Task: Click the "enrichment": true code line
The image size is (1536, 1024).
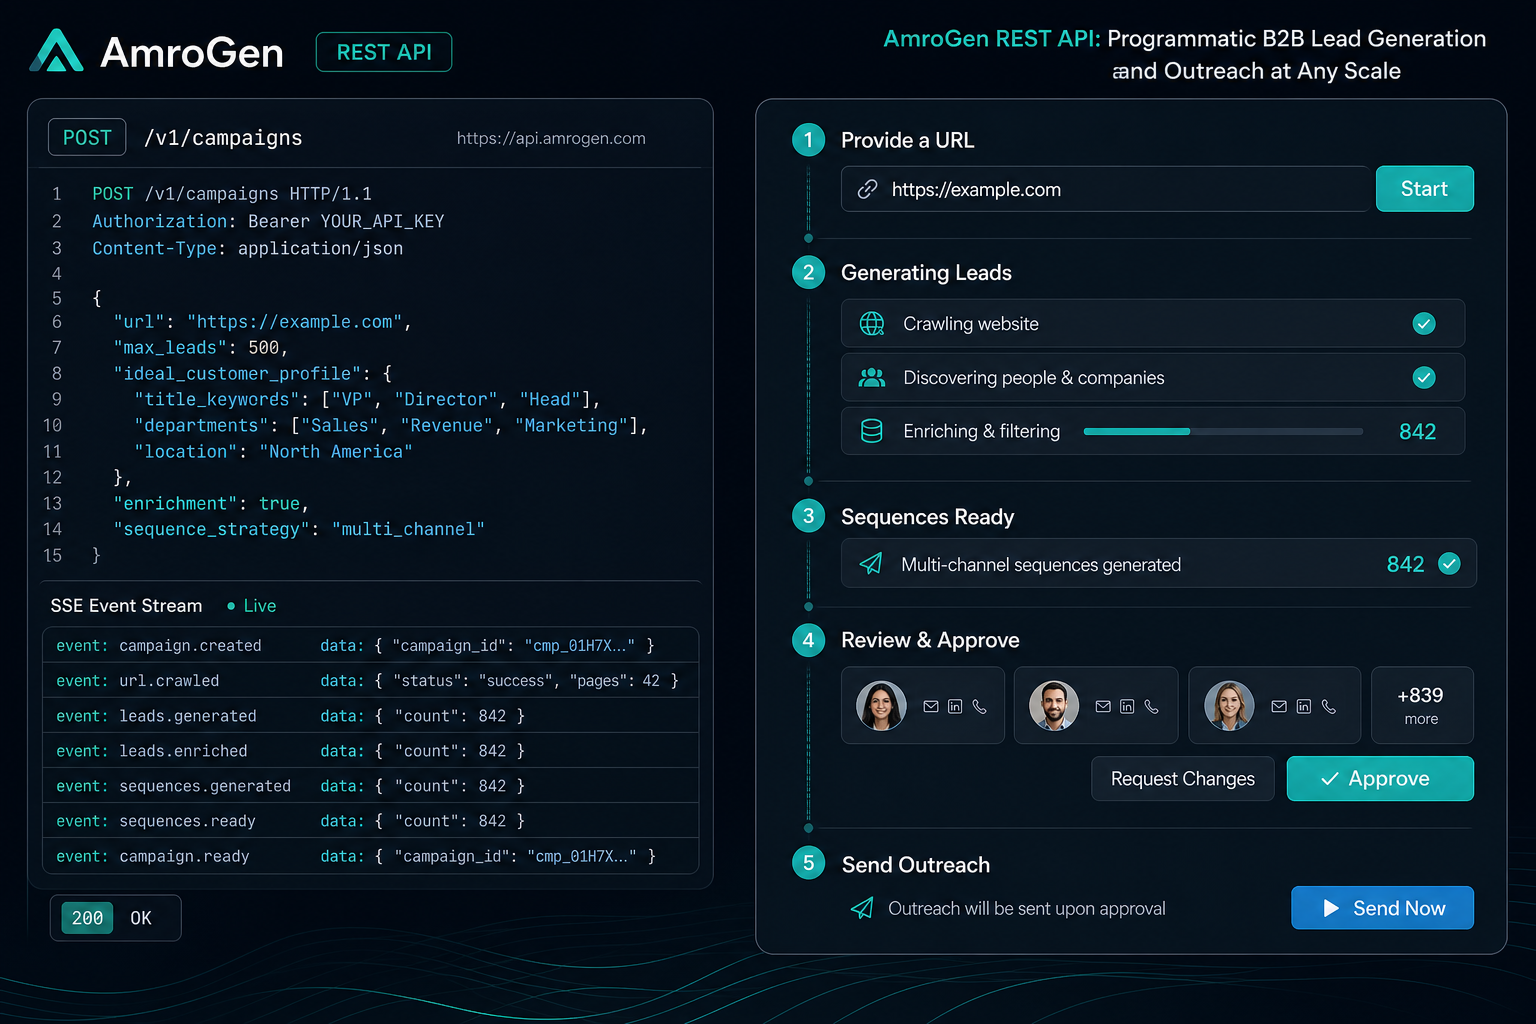Action: click(211, 504)
